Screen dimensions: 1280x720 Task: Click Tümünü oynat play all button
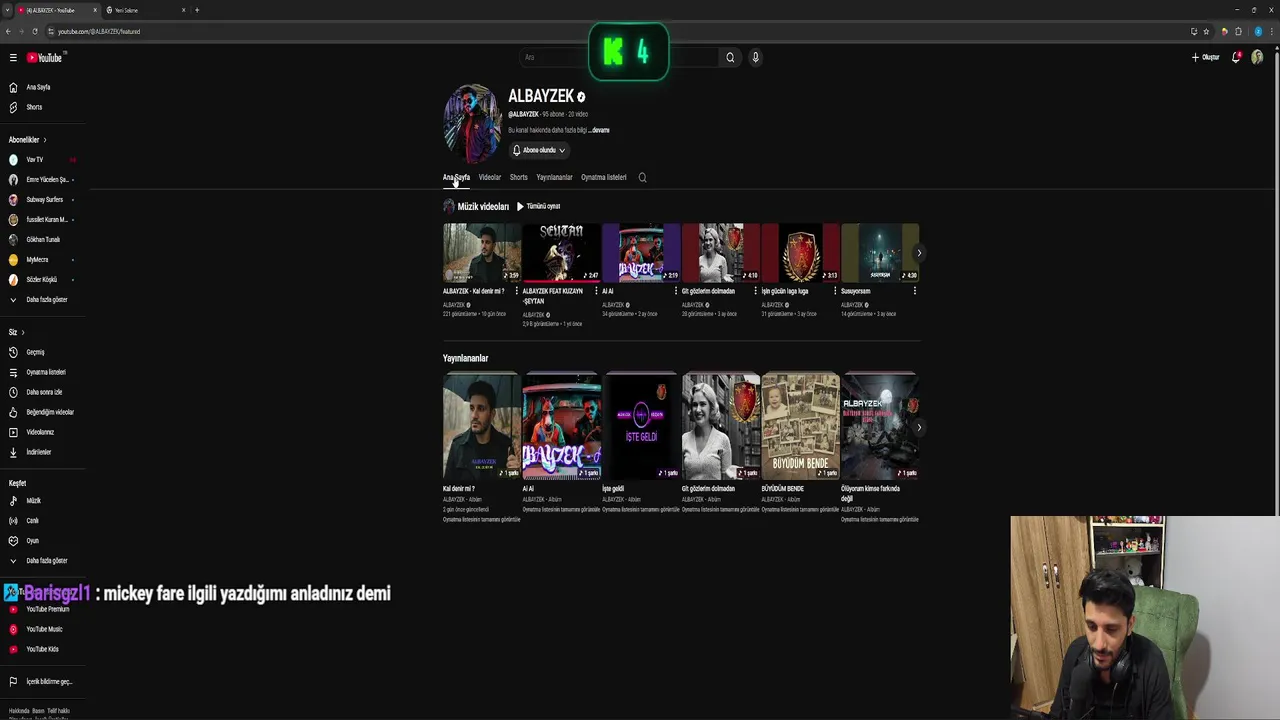click(538, 206)
